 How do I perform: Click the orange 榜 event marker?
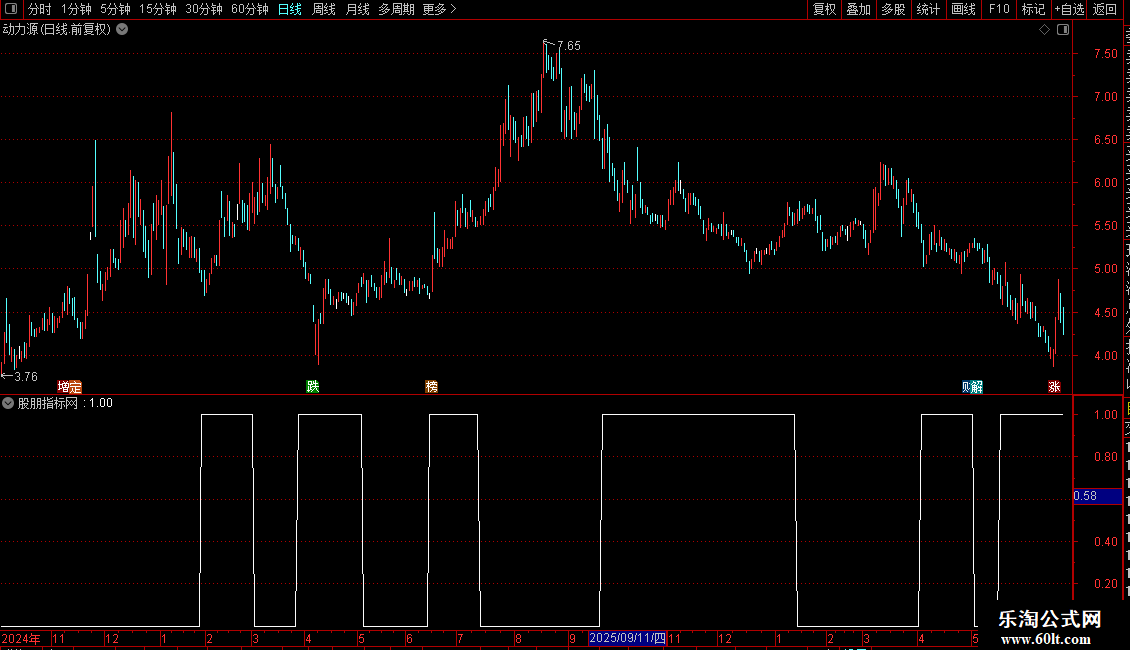coord(432,387)
